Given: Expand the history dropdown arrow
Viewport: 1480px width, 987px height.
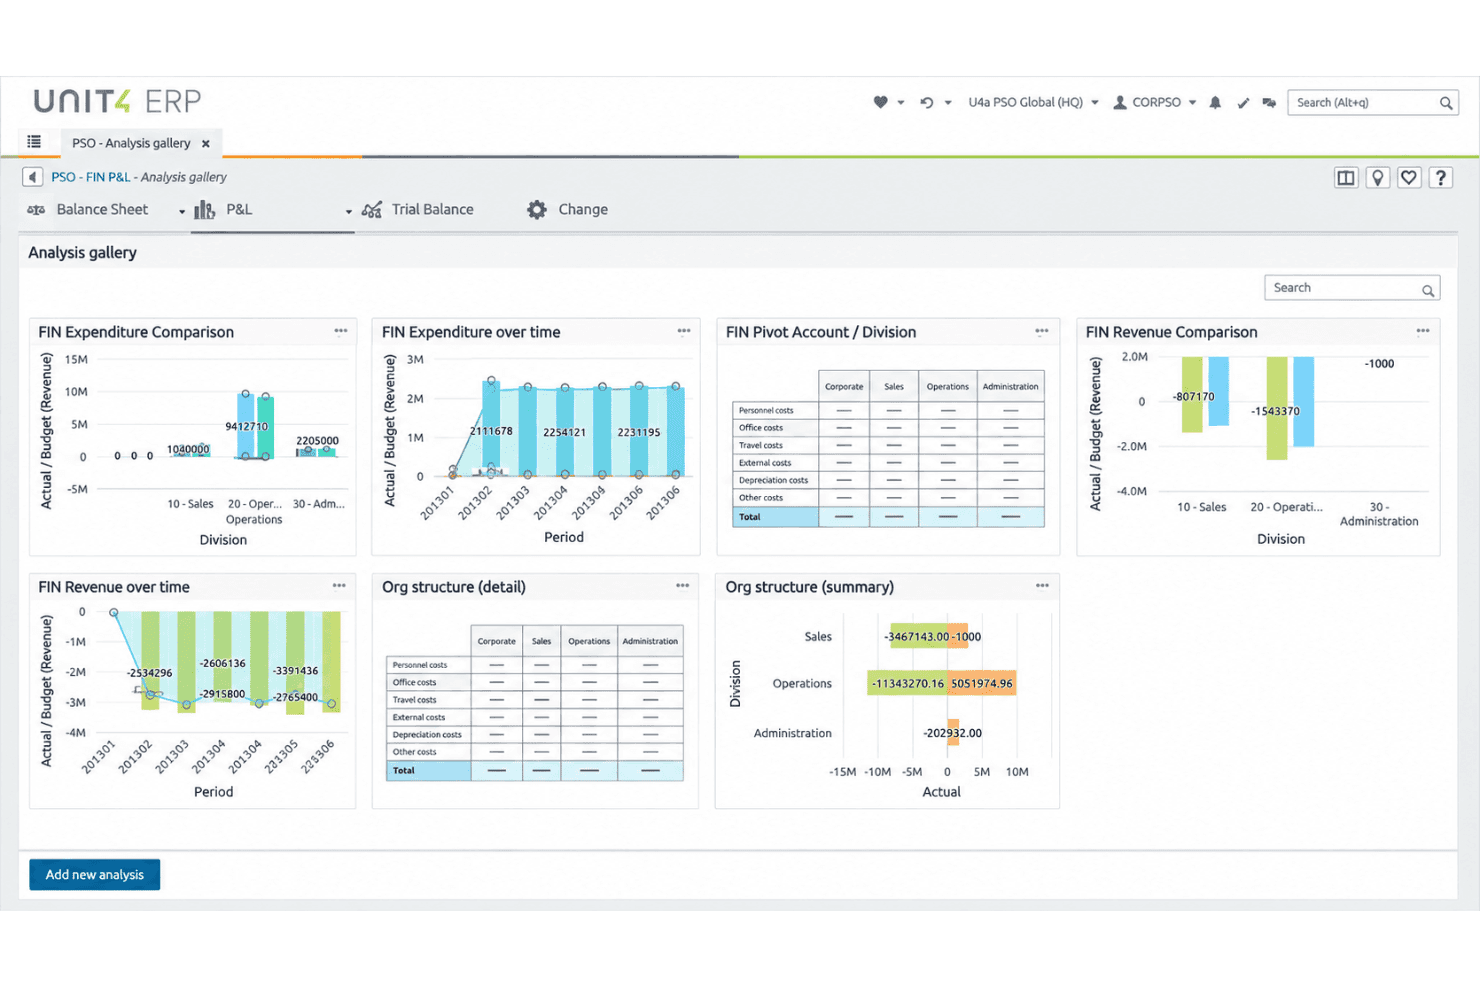Looking at the screenshot, I should (x=948, y=103).
